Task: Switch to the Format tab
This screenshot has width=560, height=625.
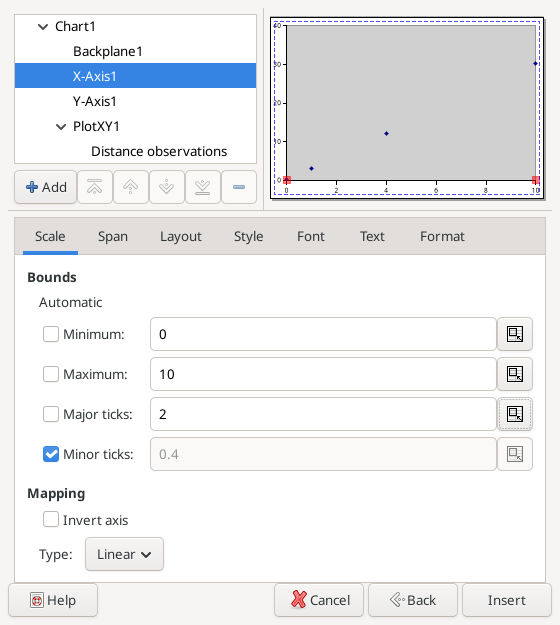Action: (442, 236)
